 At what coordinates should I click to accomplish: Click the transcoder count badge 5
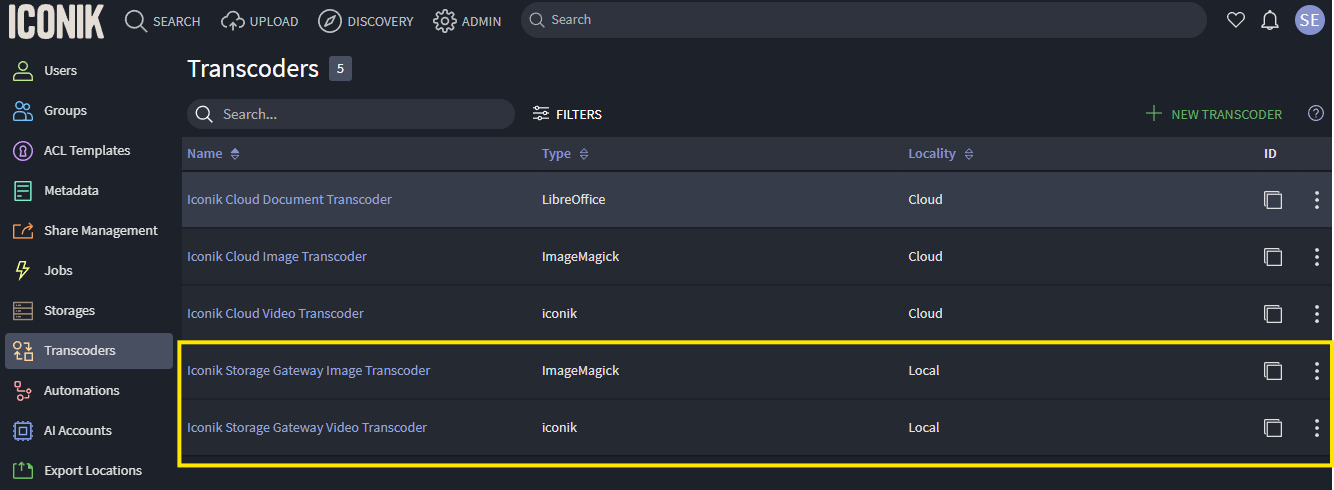coord(340,69)
